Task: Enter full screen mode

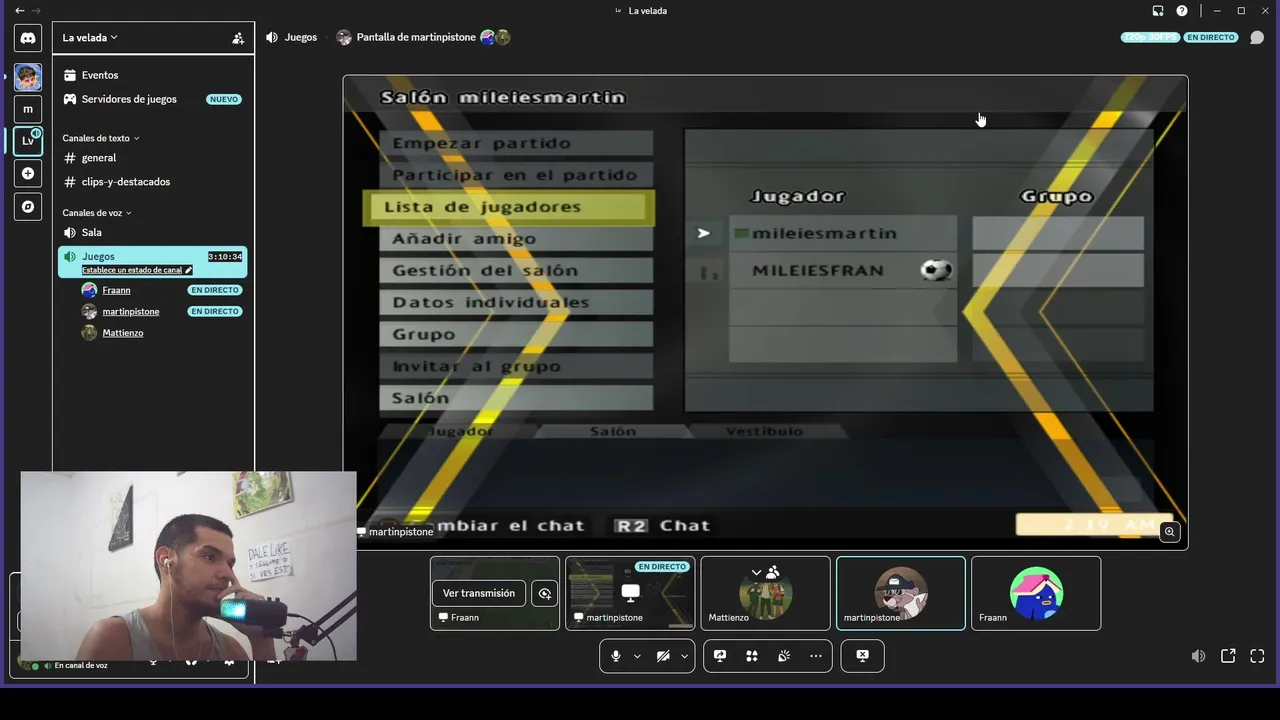Action: point(1257,656)
